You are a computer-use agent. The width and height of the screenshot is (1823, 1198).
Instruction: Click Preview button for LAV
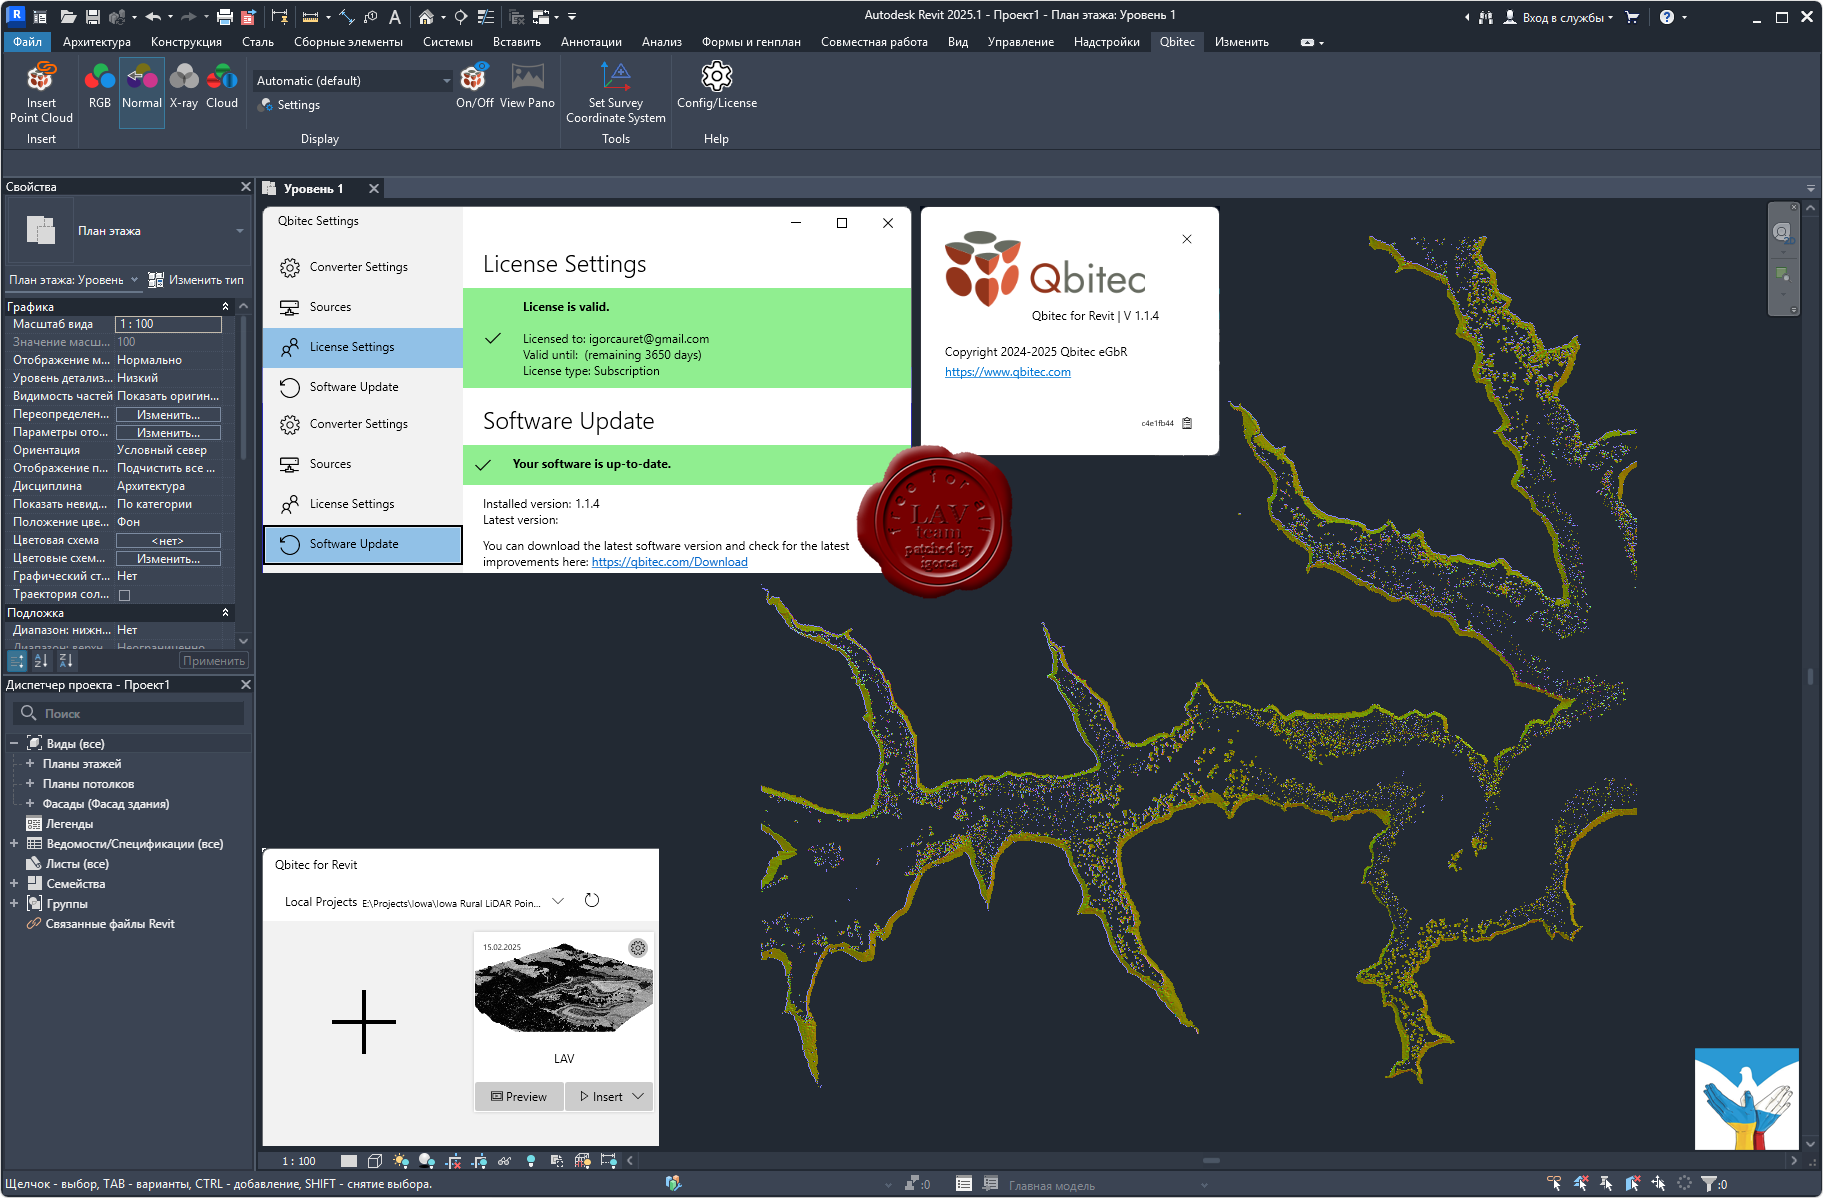click(519, 1097)
